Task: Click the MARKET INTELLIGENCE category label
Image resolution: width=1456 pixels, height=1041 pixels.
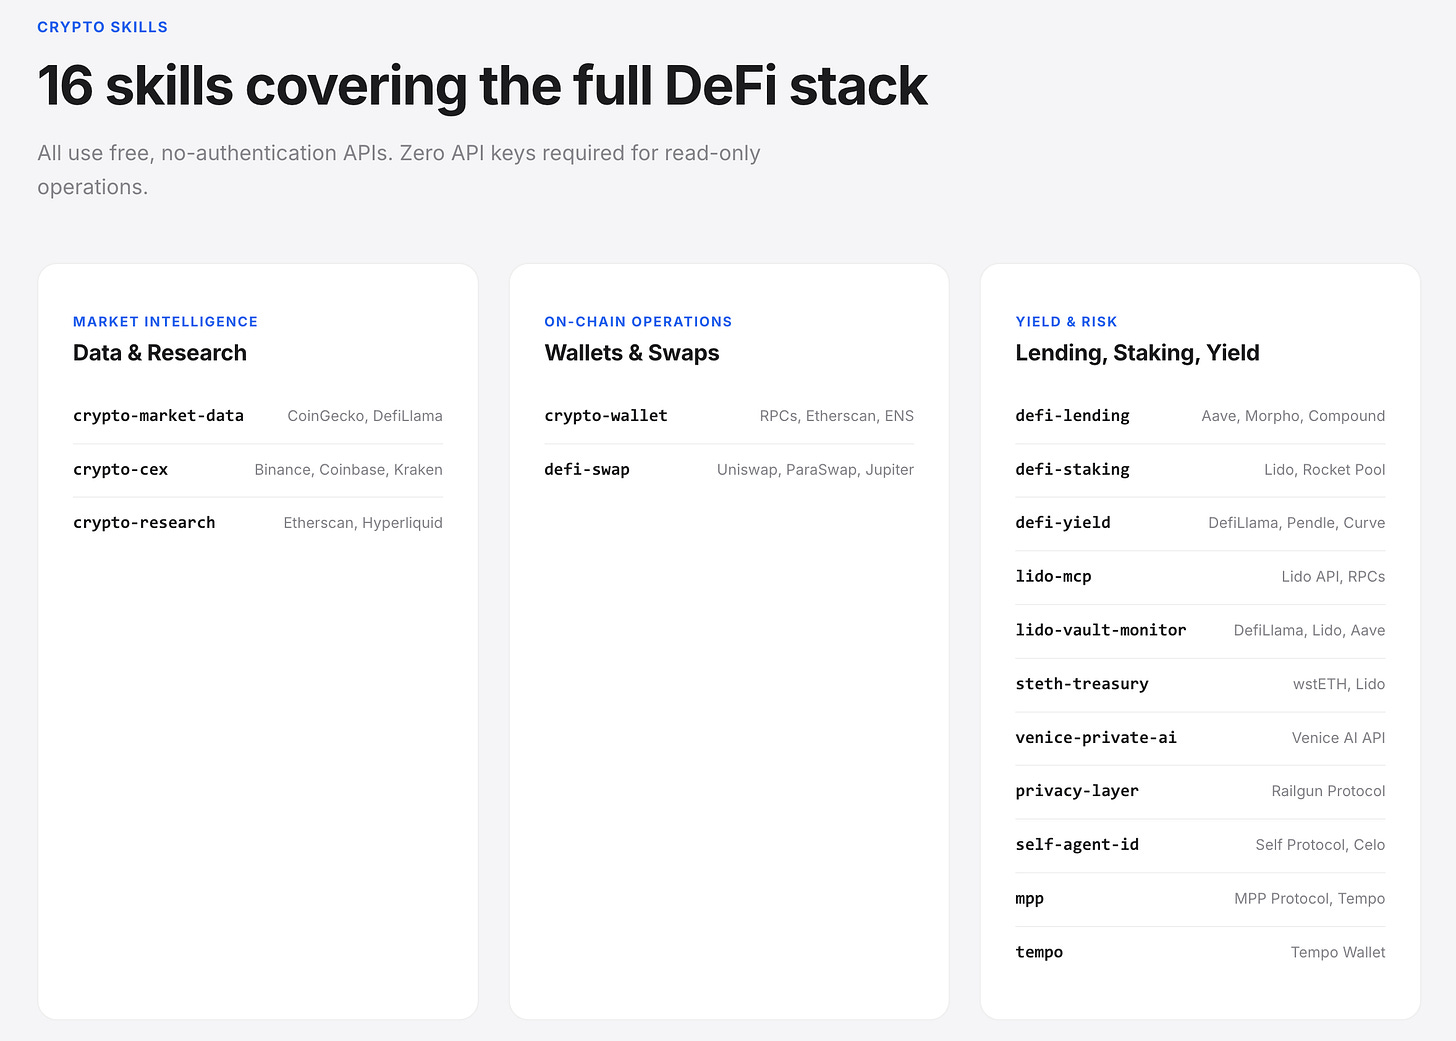Action: [x=165, y=322]
